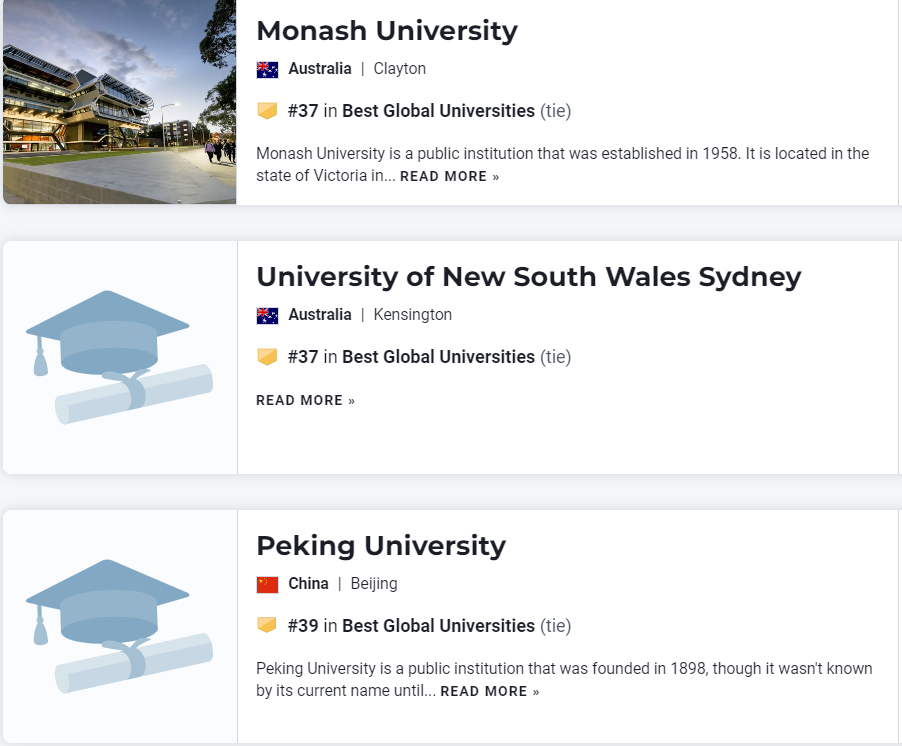The height and width of the screenshot is (746, 902).
Task: Click Best Global Universities in Peking's ranking
Action: tap(438, 626)
